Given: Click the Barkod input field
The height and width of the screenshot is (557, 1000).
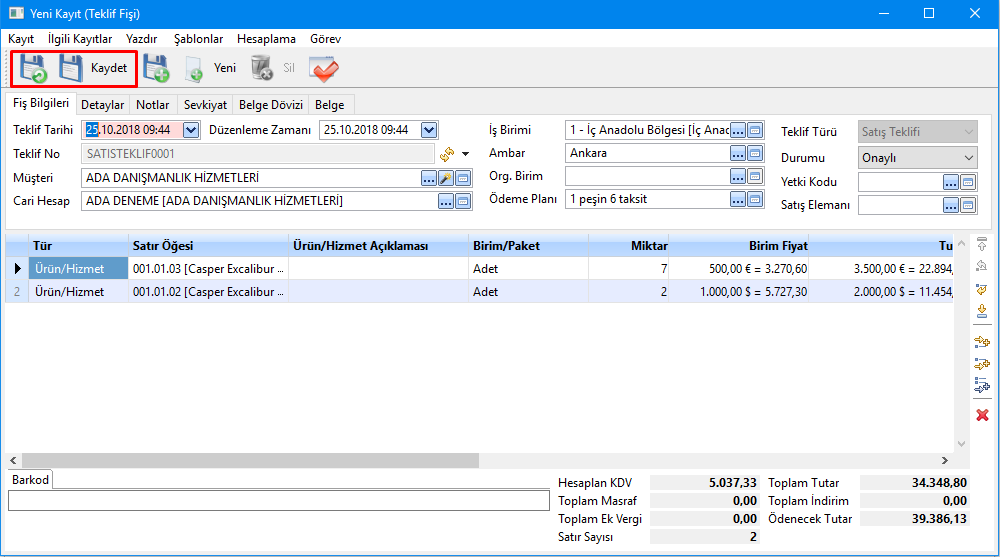Looking at the screenshot, I should (278, 501).
